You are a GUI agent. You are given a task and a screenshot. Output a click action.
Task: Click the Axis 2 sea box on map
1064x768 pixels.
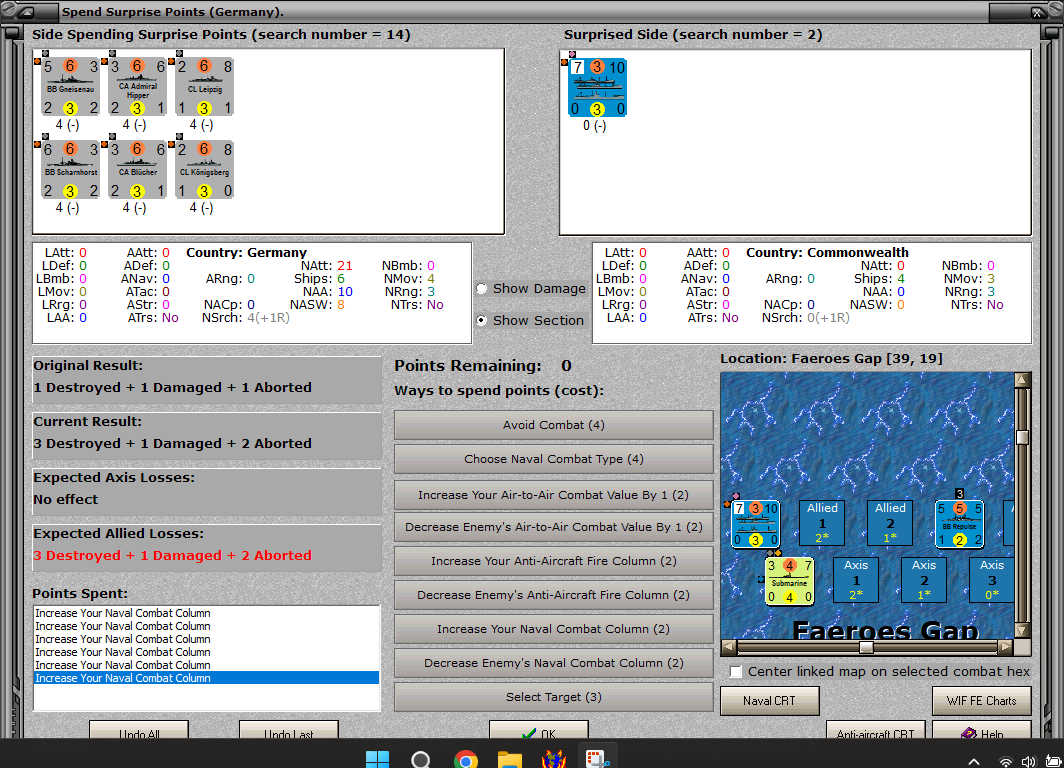tap(924, 580)
